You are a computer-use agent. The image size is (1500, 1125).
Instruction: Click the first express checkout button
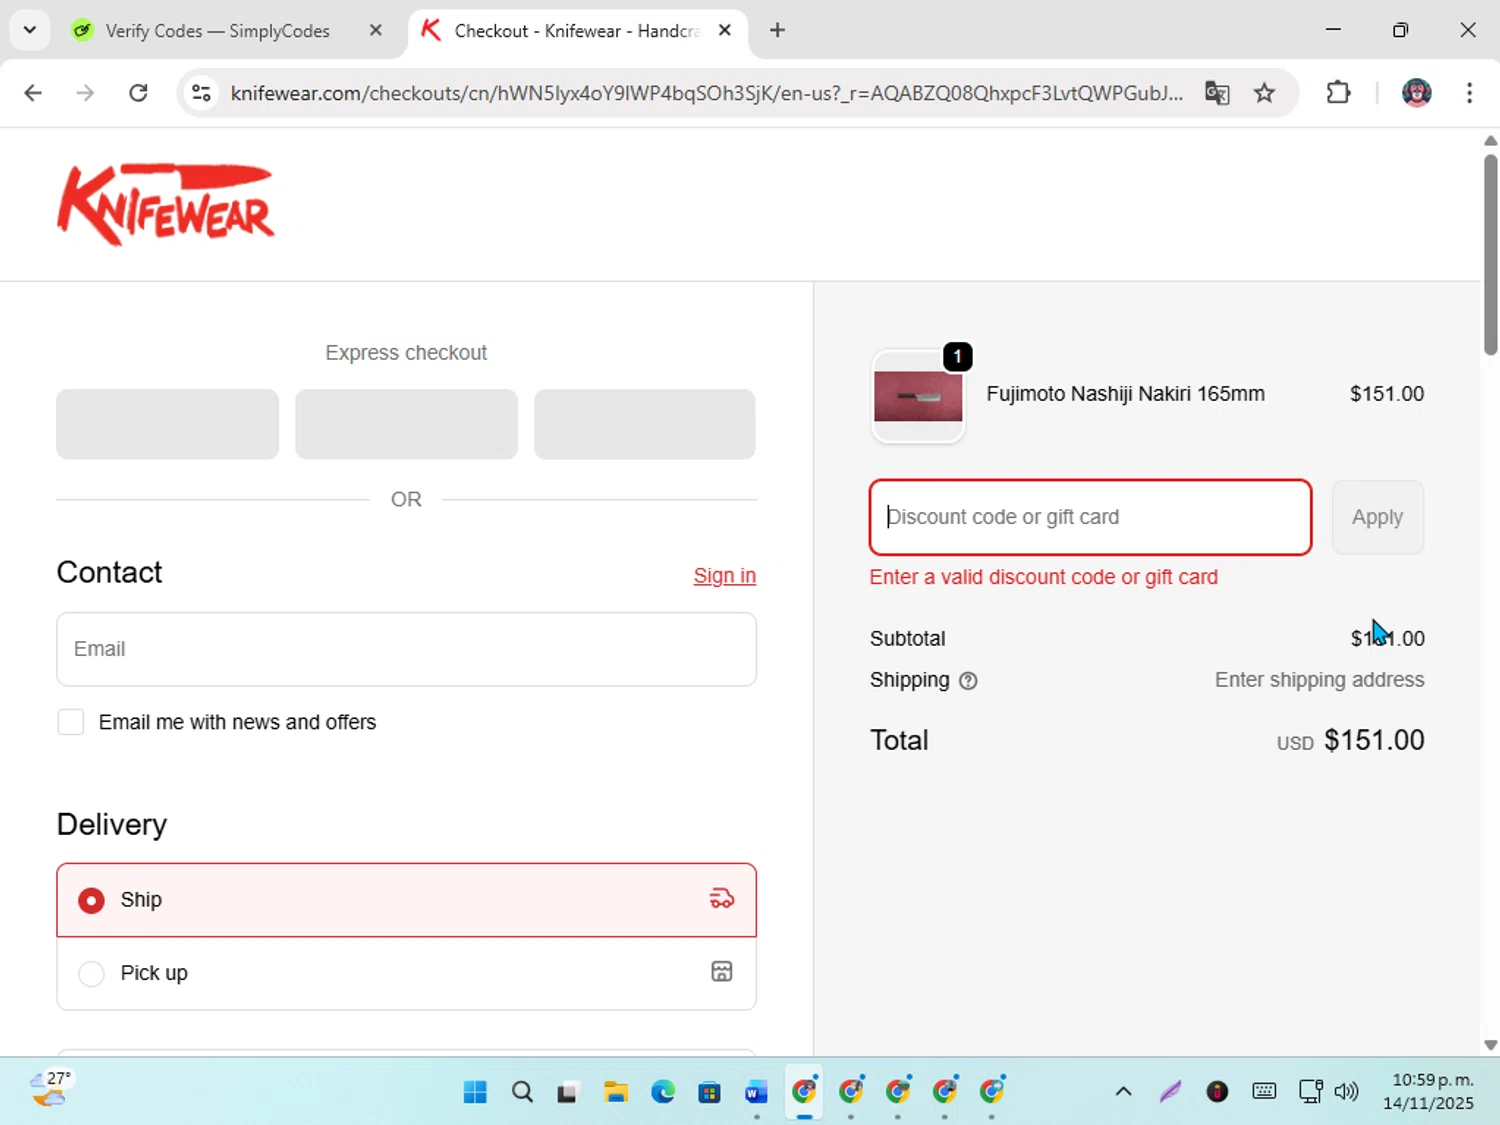167,424
